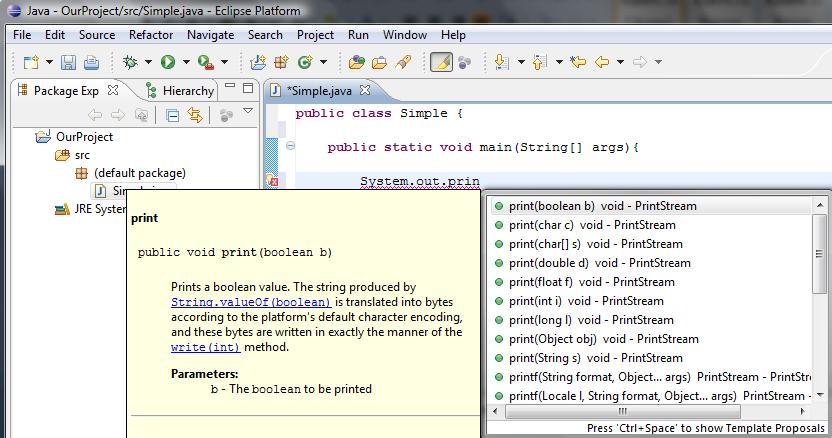832x438 pixels.
Task: Minimize the Package Explorer panel
Action: click(230, 85)
